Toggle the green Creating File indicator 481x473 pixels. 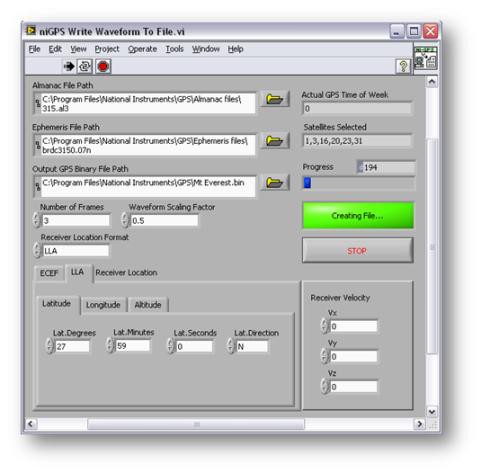coord(358,215)
